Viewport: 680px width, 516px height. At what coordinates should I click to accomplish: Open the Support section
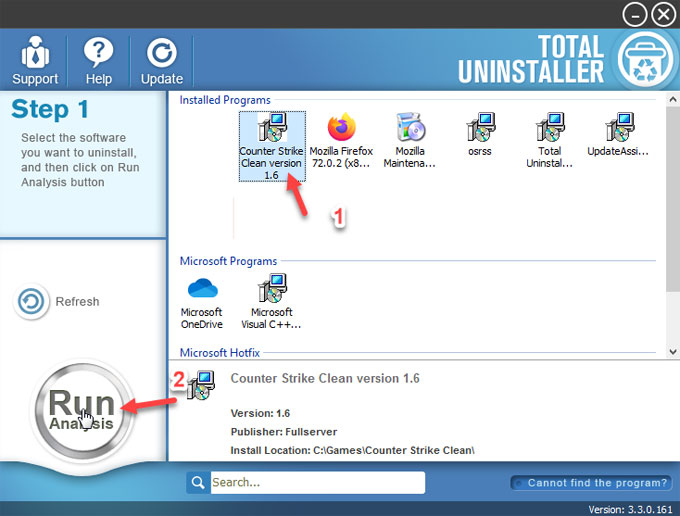(x=35, y=60)
